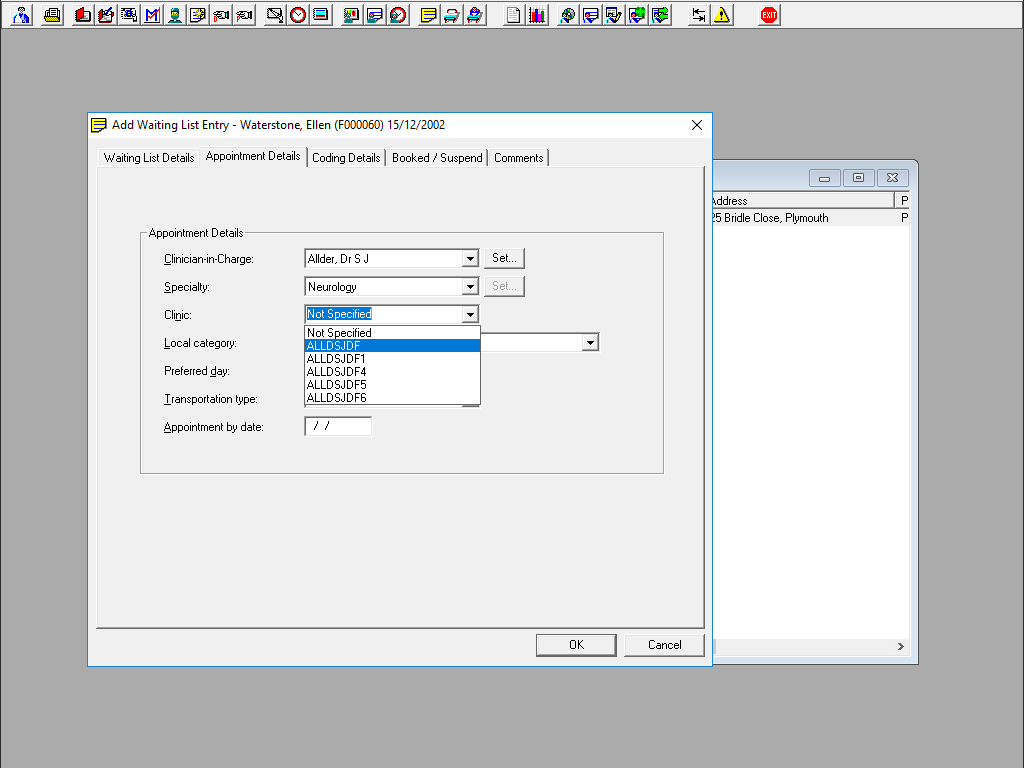The width and height of the screenshot is (1024, 768).
Task: Click the person with green arrows icon
Action: point(660,15)
